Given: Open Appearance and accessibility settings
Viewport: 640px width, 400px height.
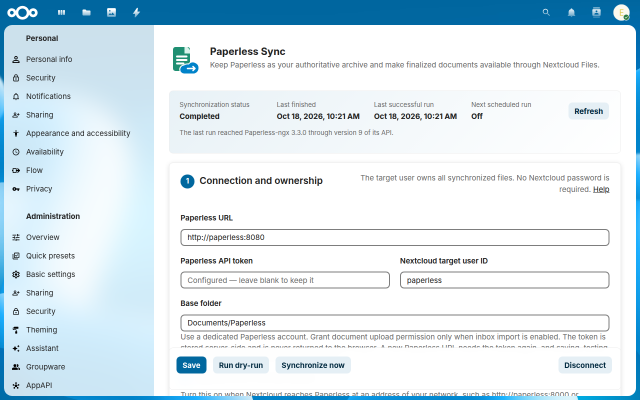Looking at the screenshot, I should click(x=79, y=133).
